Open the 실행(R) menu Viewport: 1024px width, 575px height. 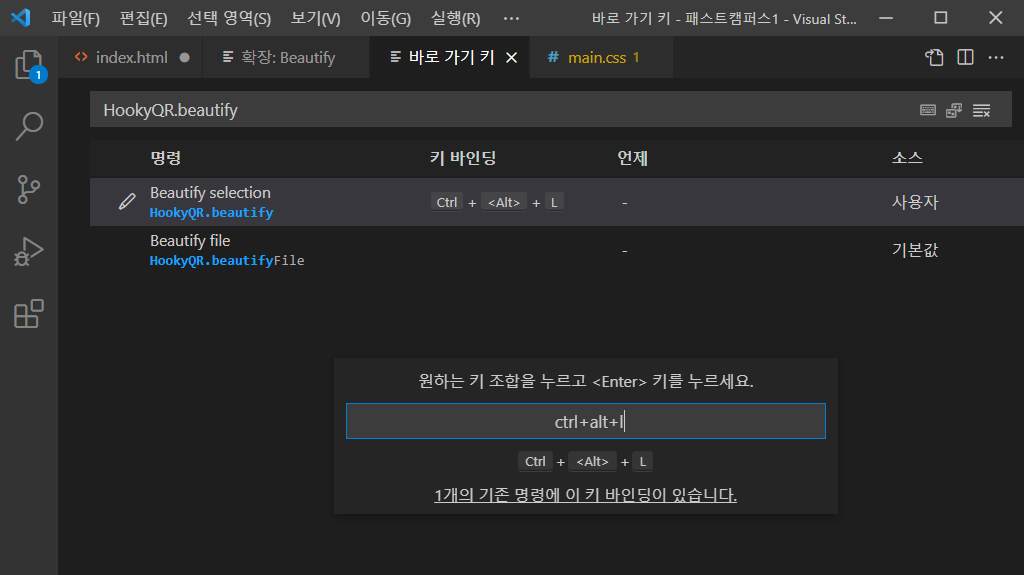(x=456, y=18)
